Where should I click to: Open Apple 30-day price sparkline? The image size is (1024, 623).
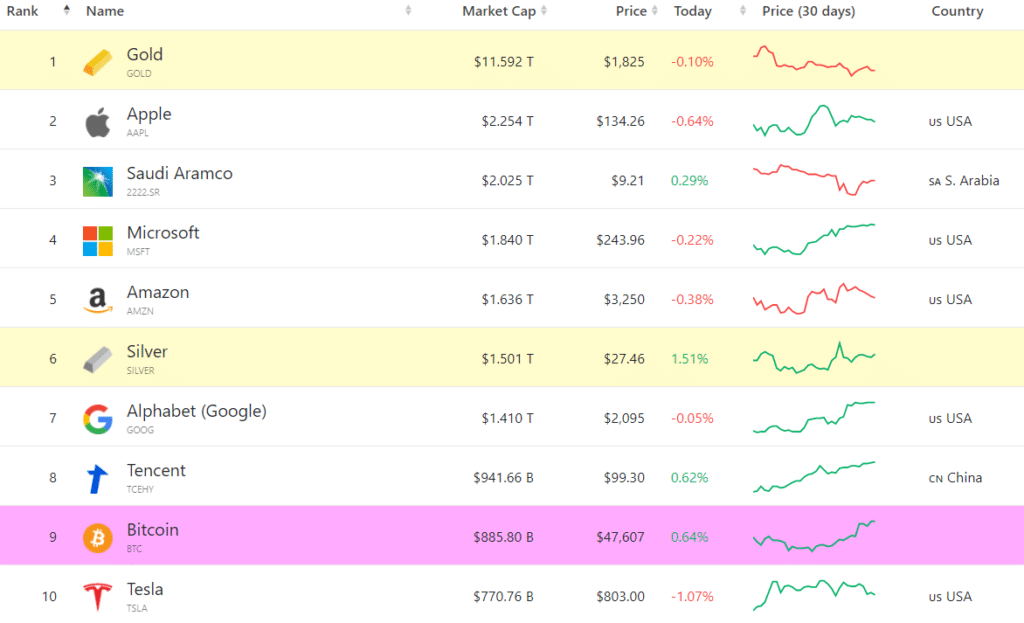(814, 121)
